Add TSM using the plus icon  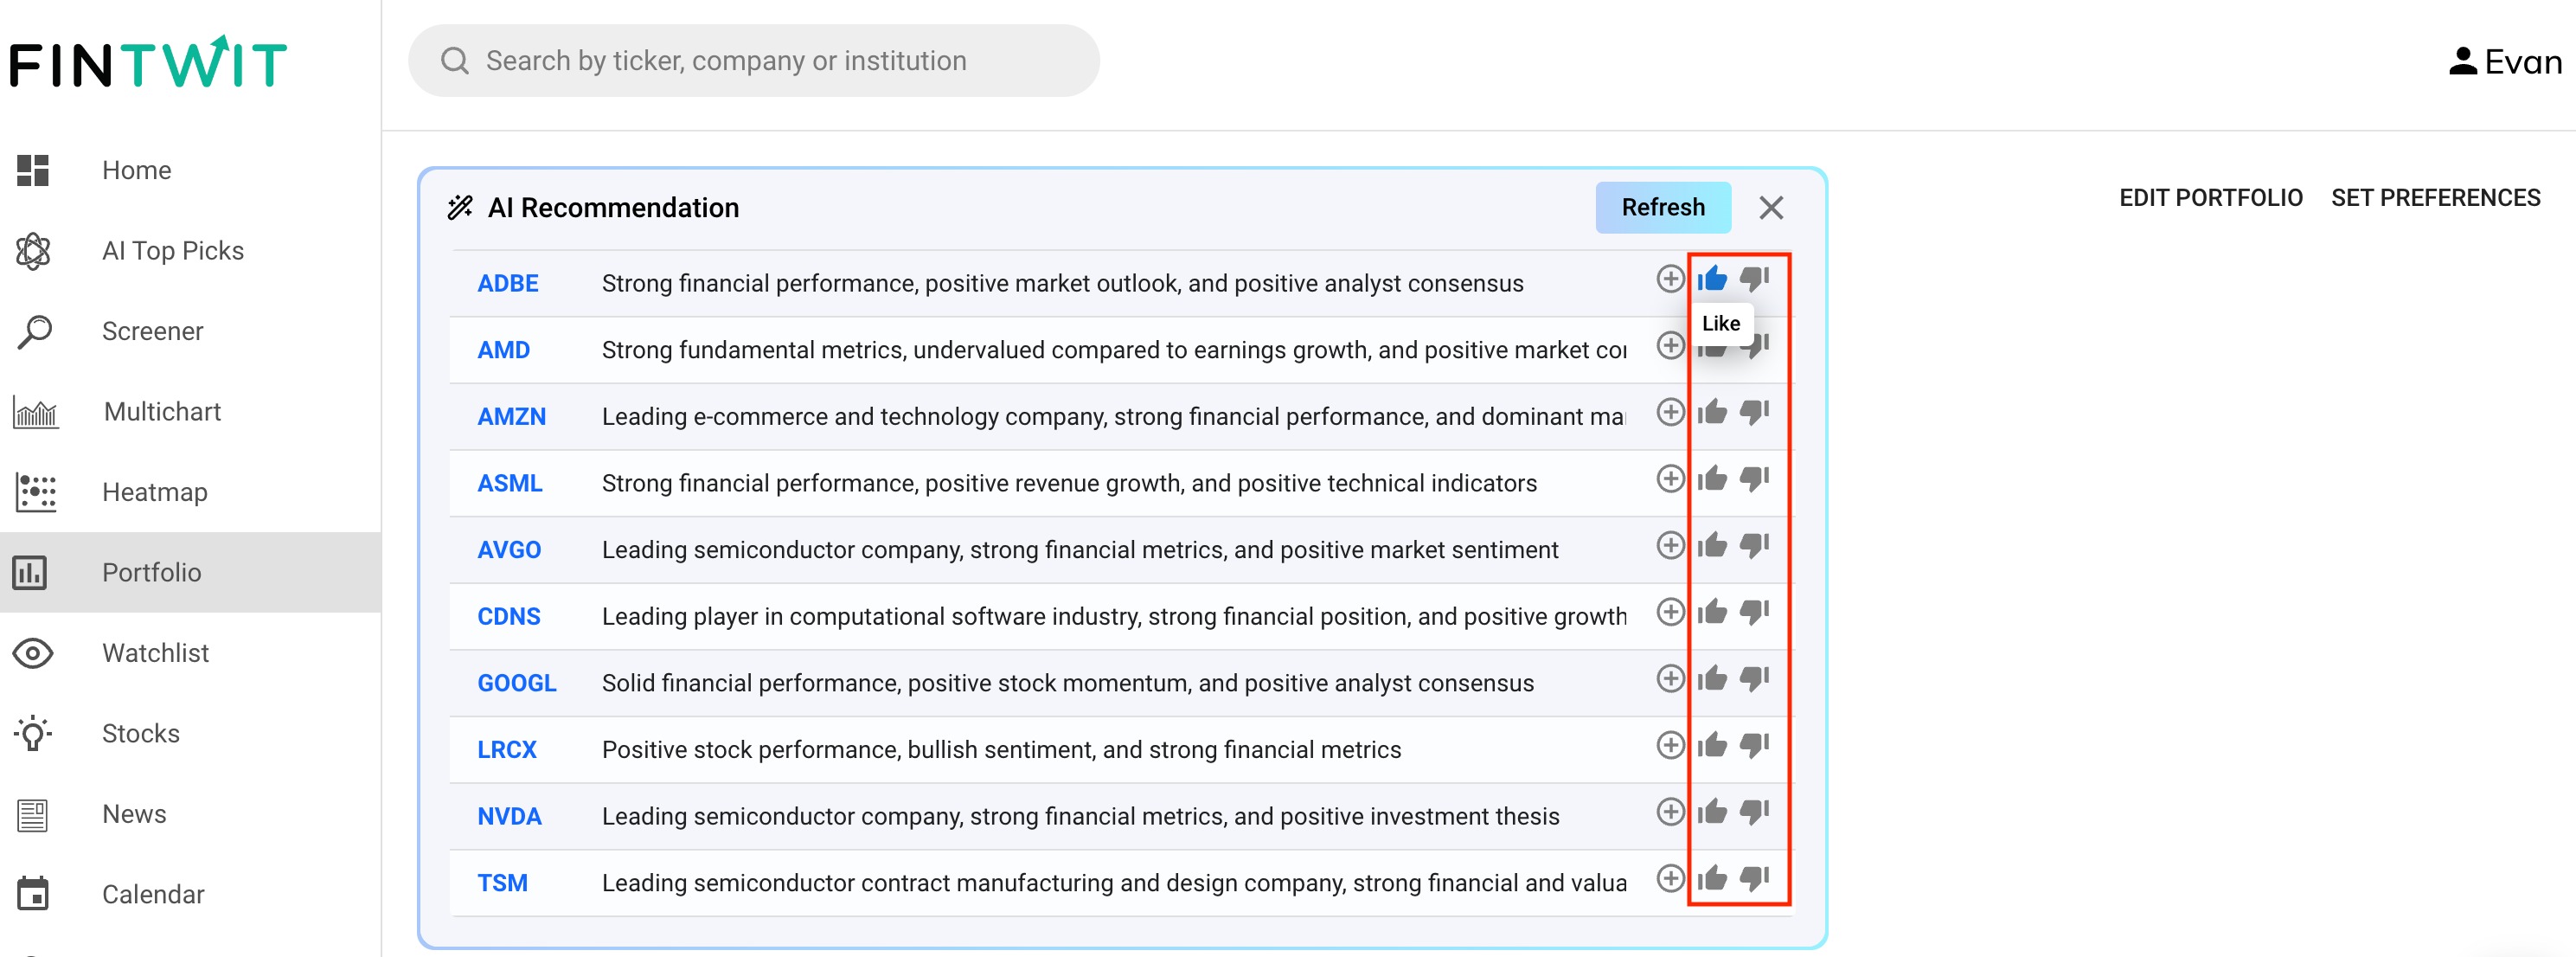(x=1670, y=879)
